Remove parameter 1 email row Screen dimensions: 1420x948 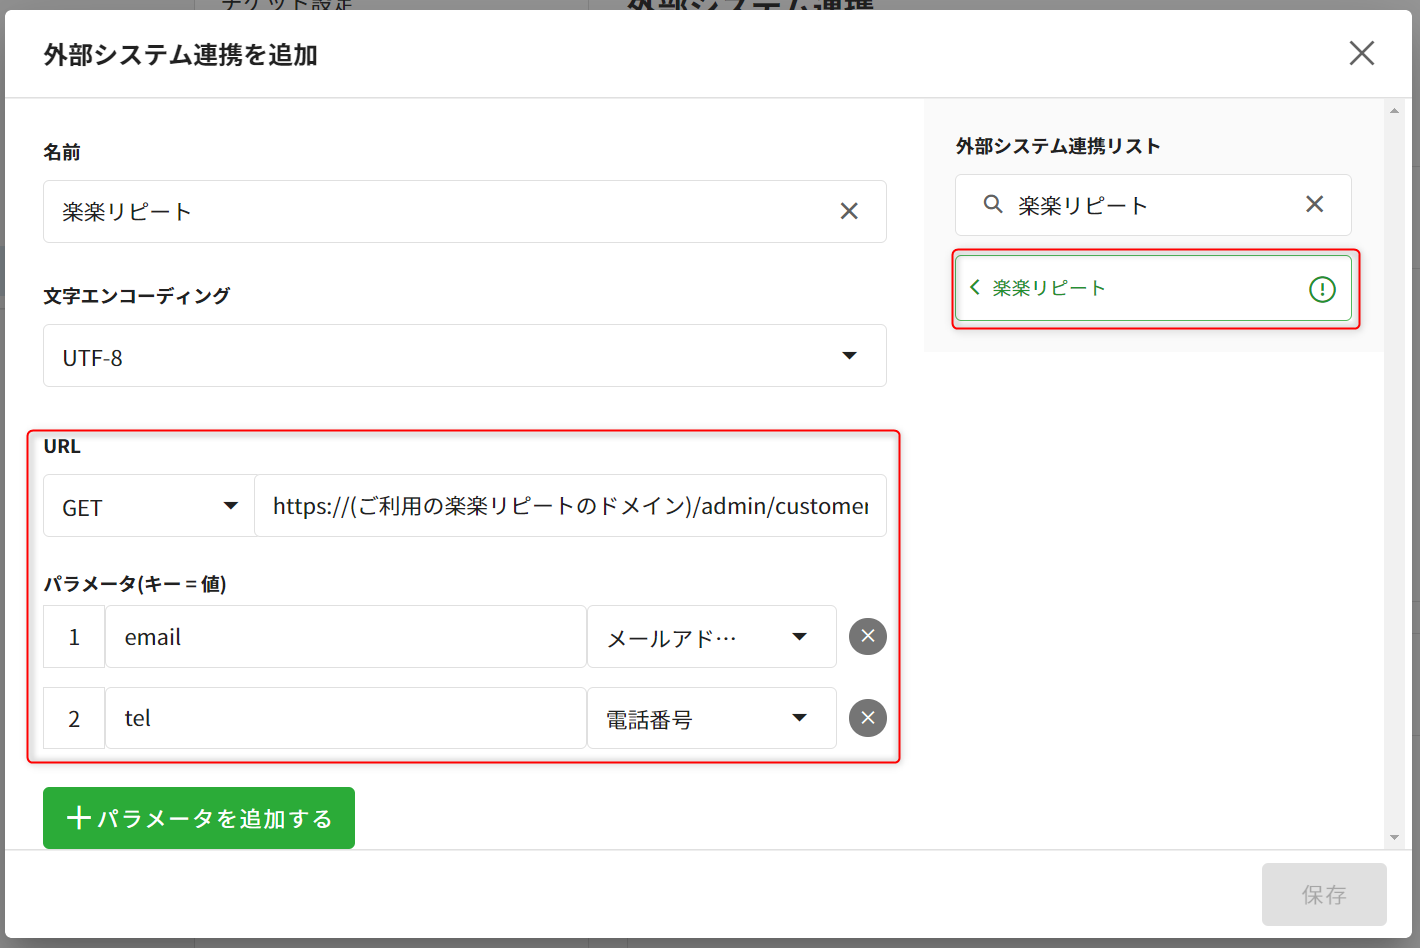pyautogui.click(x=867, y=636)
